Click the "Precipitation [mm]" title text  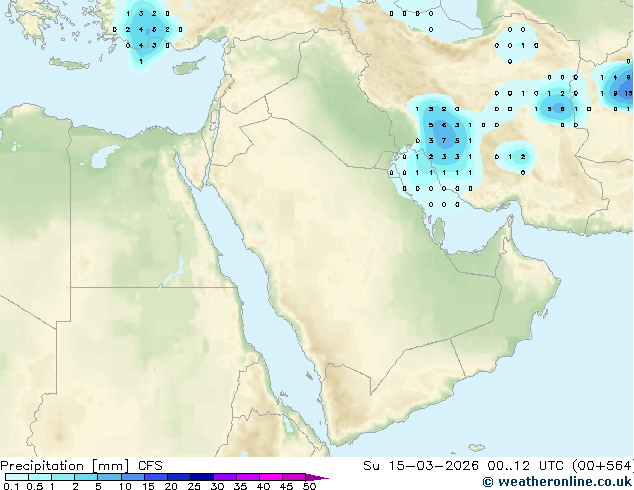pyautogui.click(x=65, y=466)
